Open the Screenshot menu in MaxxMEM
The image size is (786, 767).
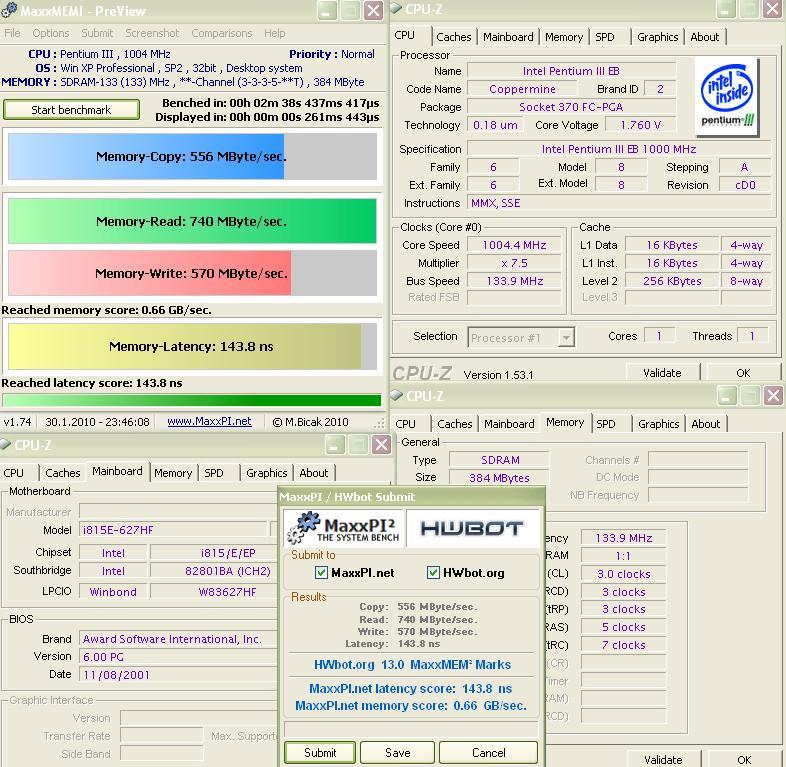(152, 33)
